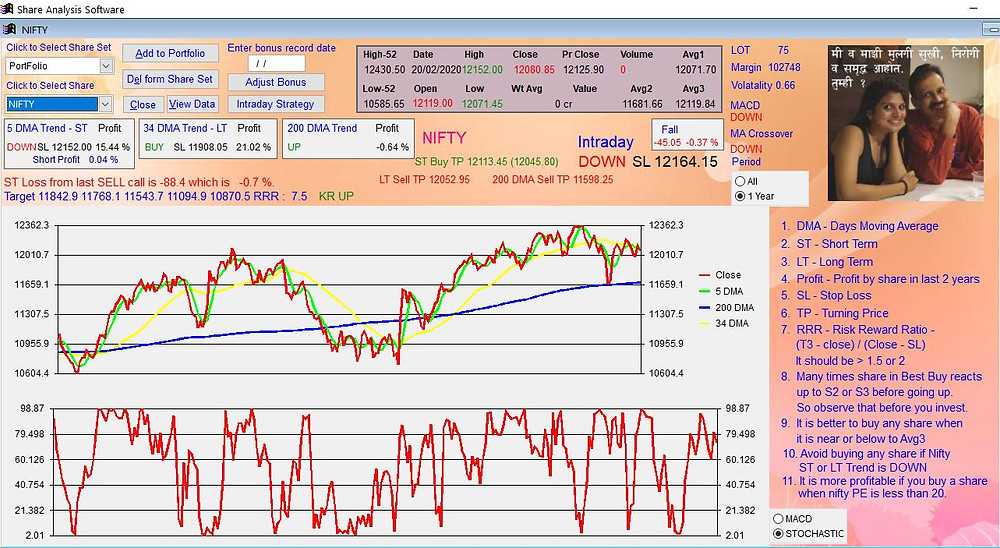This screenshot has height=548, width=1000.
Task: Click the 5 DMA Trend - ST panel
Action: pos(70,144)
